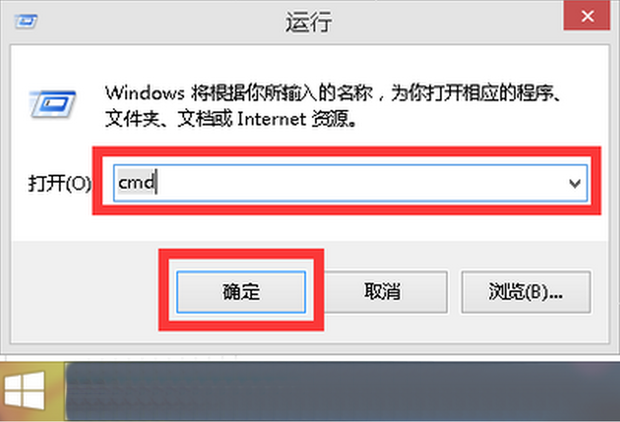
Task: Click the description line starting with Windows
Action: 332,93
